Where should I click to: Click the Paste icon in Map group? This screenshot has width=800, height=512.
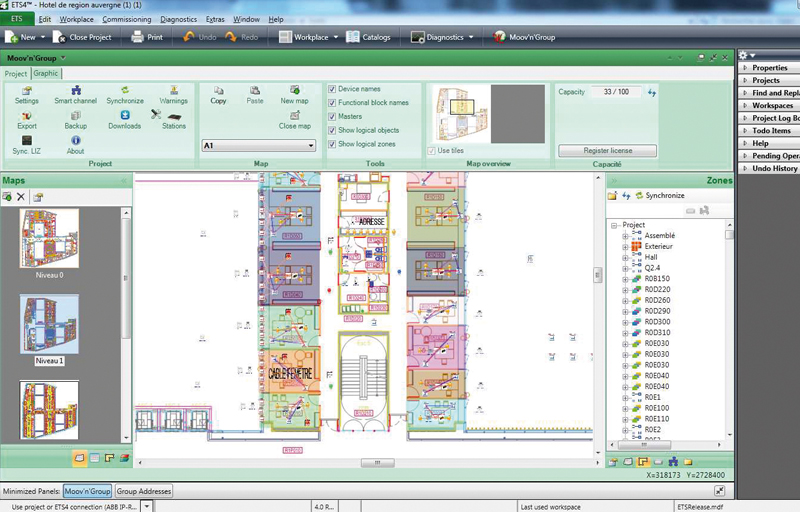pos(255,95)
